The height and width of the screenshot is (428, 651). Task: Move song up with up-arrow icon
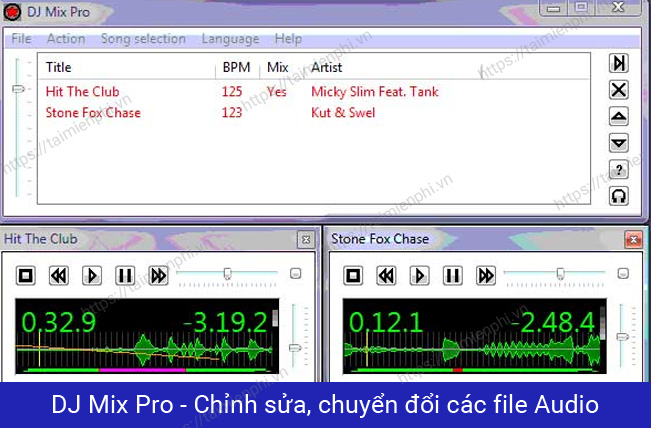click(x=618, y=116)
